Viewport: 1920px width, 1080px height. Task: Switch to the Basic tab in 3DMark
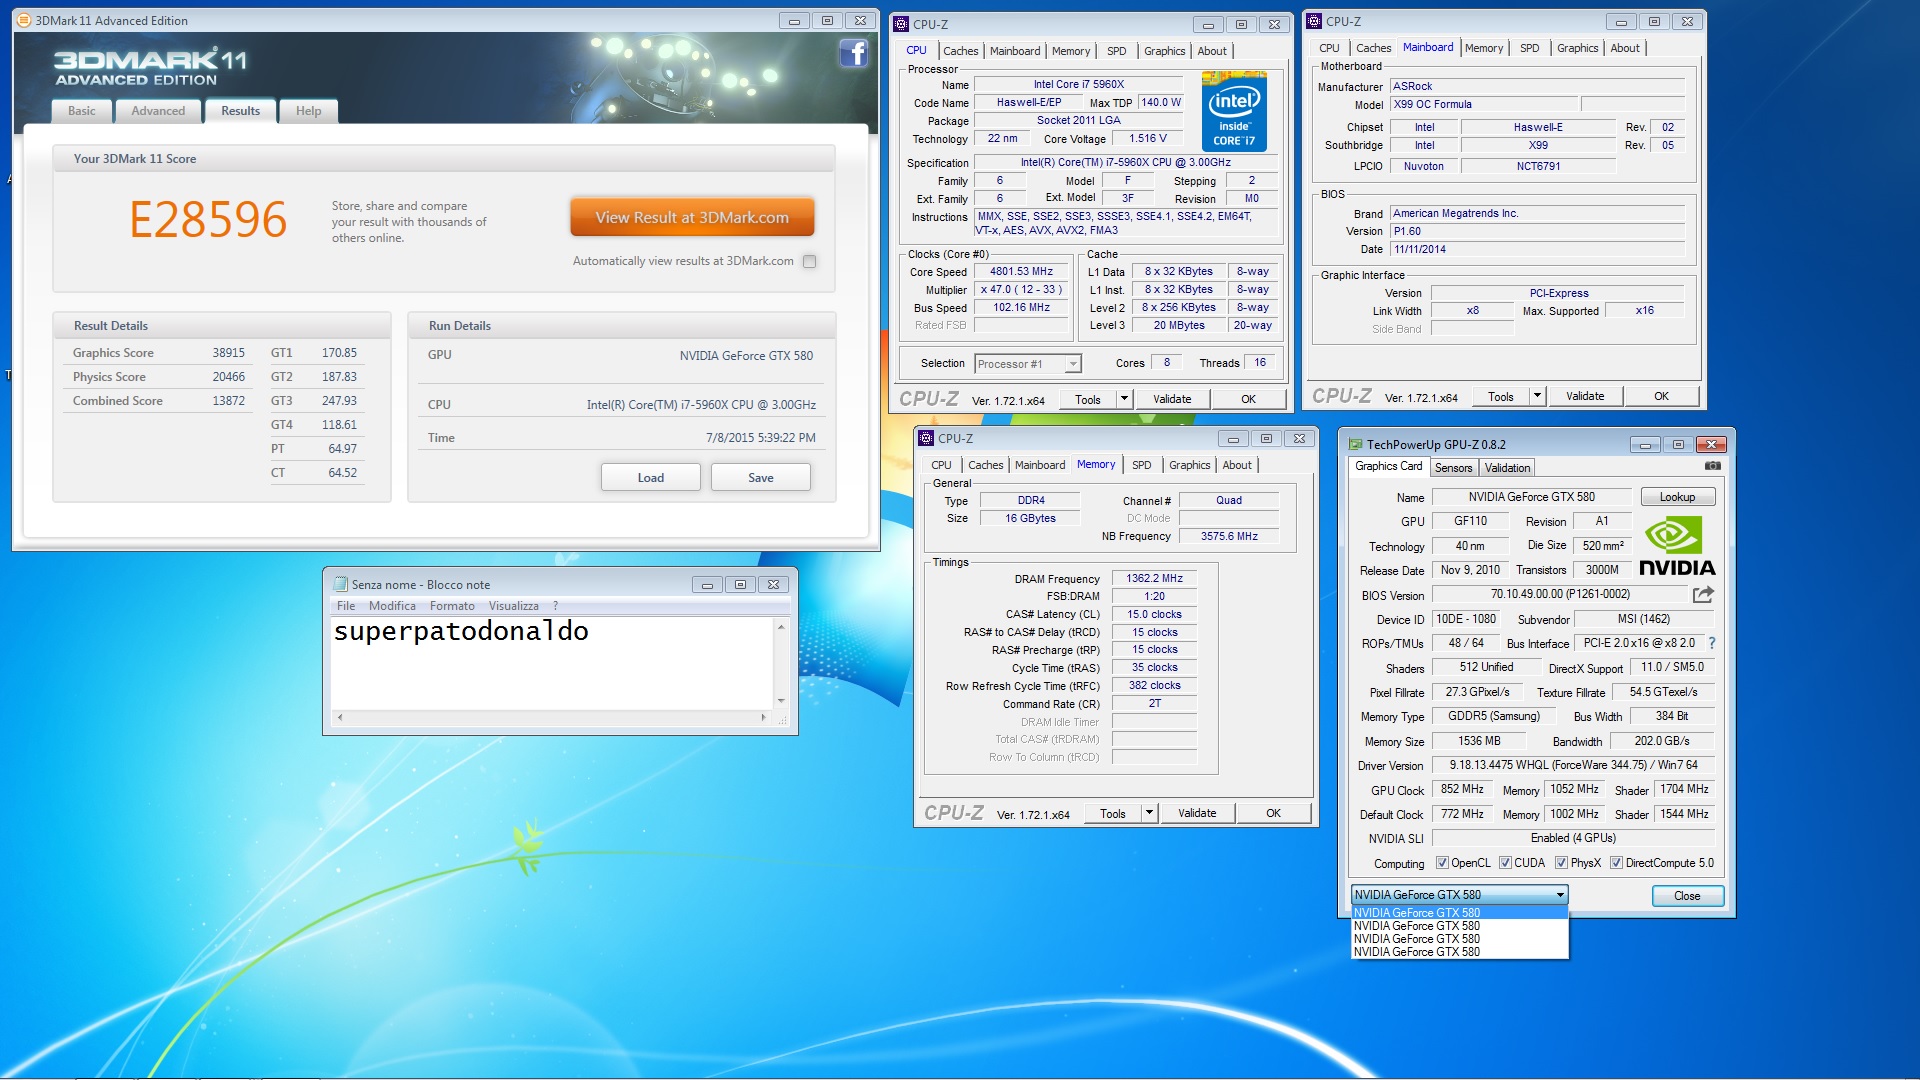[82, 111]
